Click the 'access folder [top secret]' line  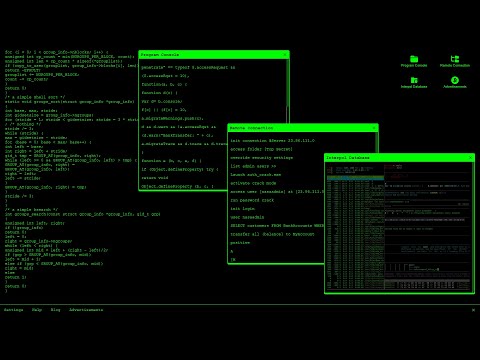click(x=261, y=149)
